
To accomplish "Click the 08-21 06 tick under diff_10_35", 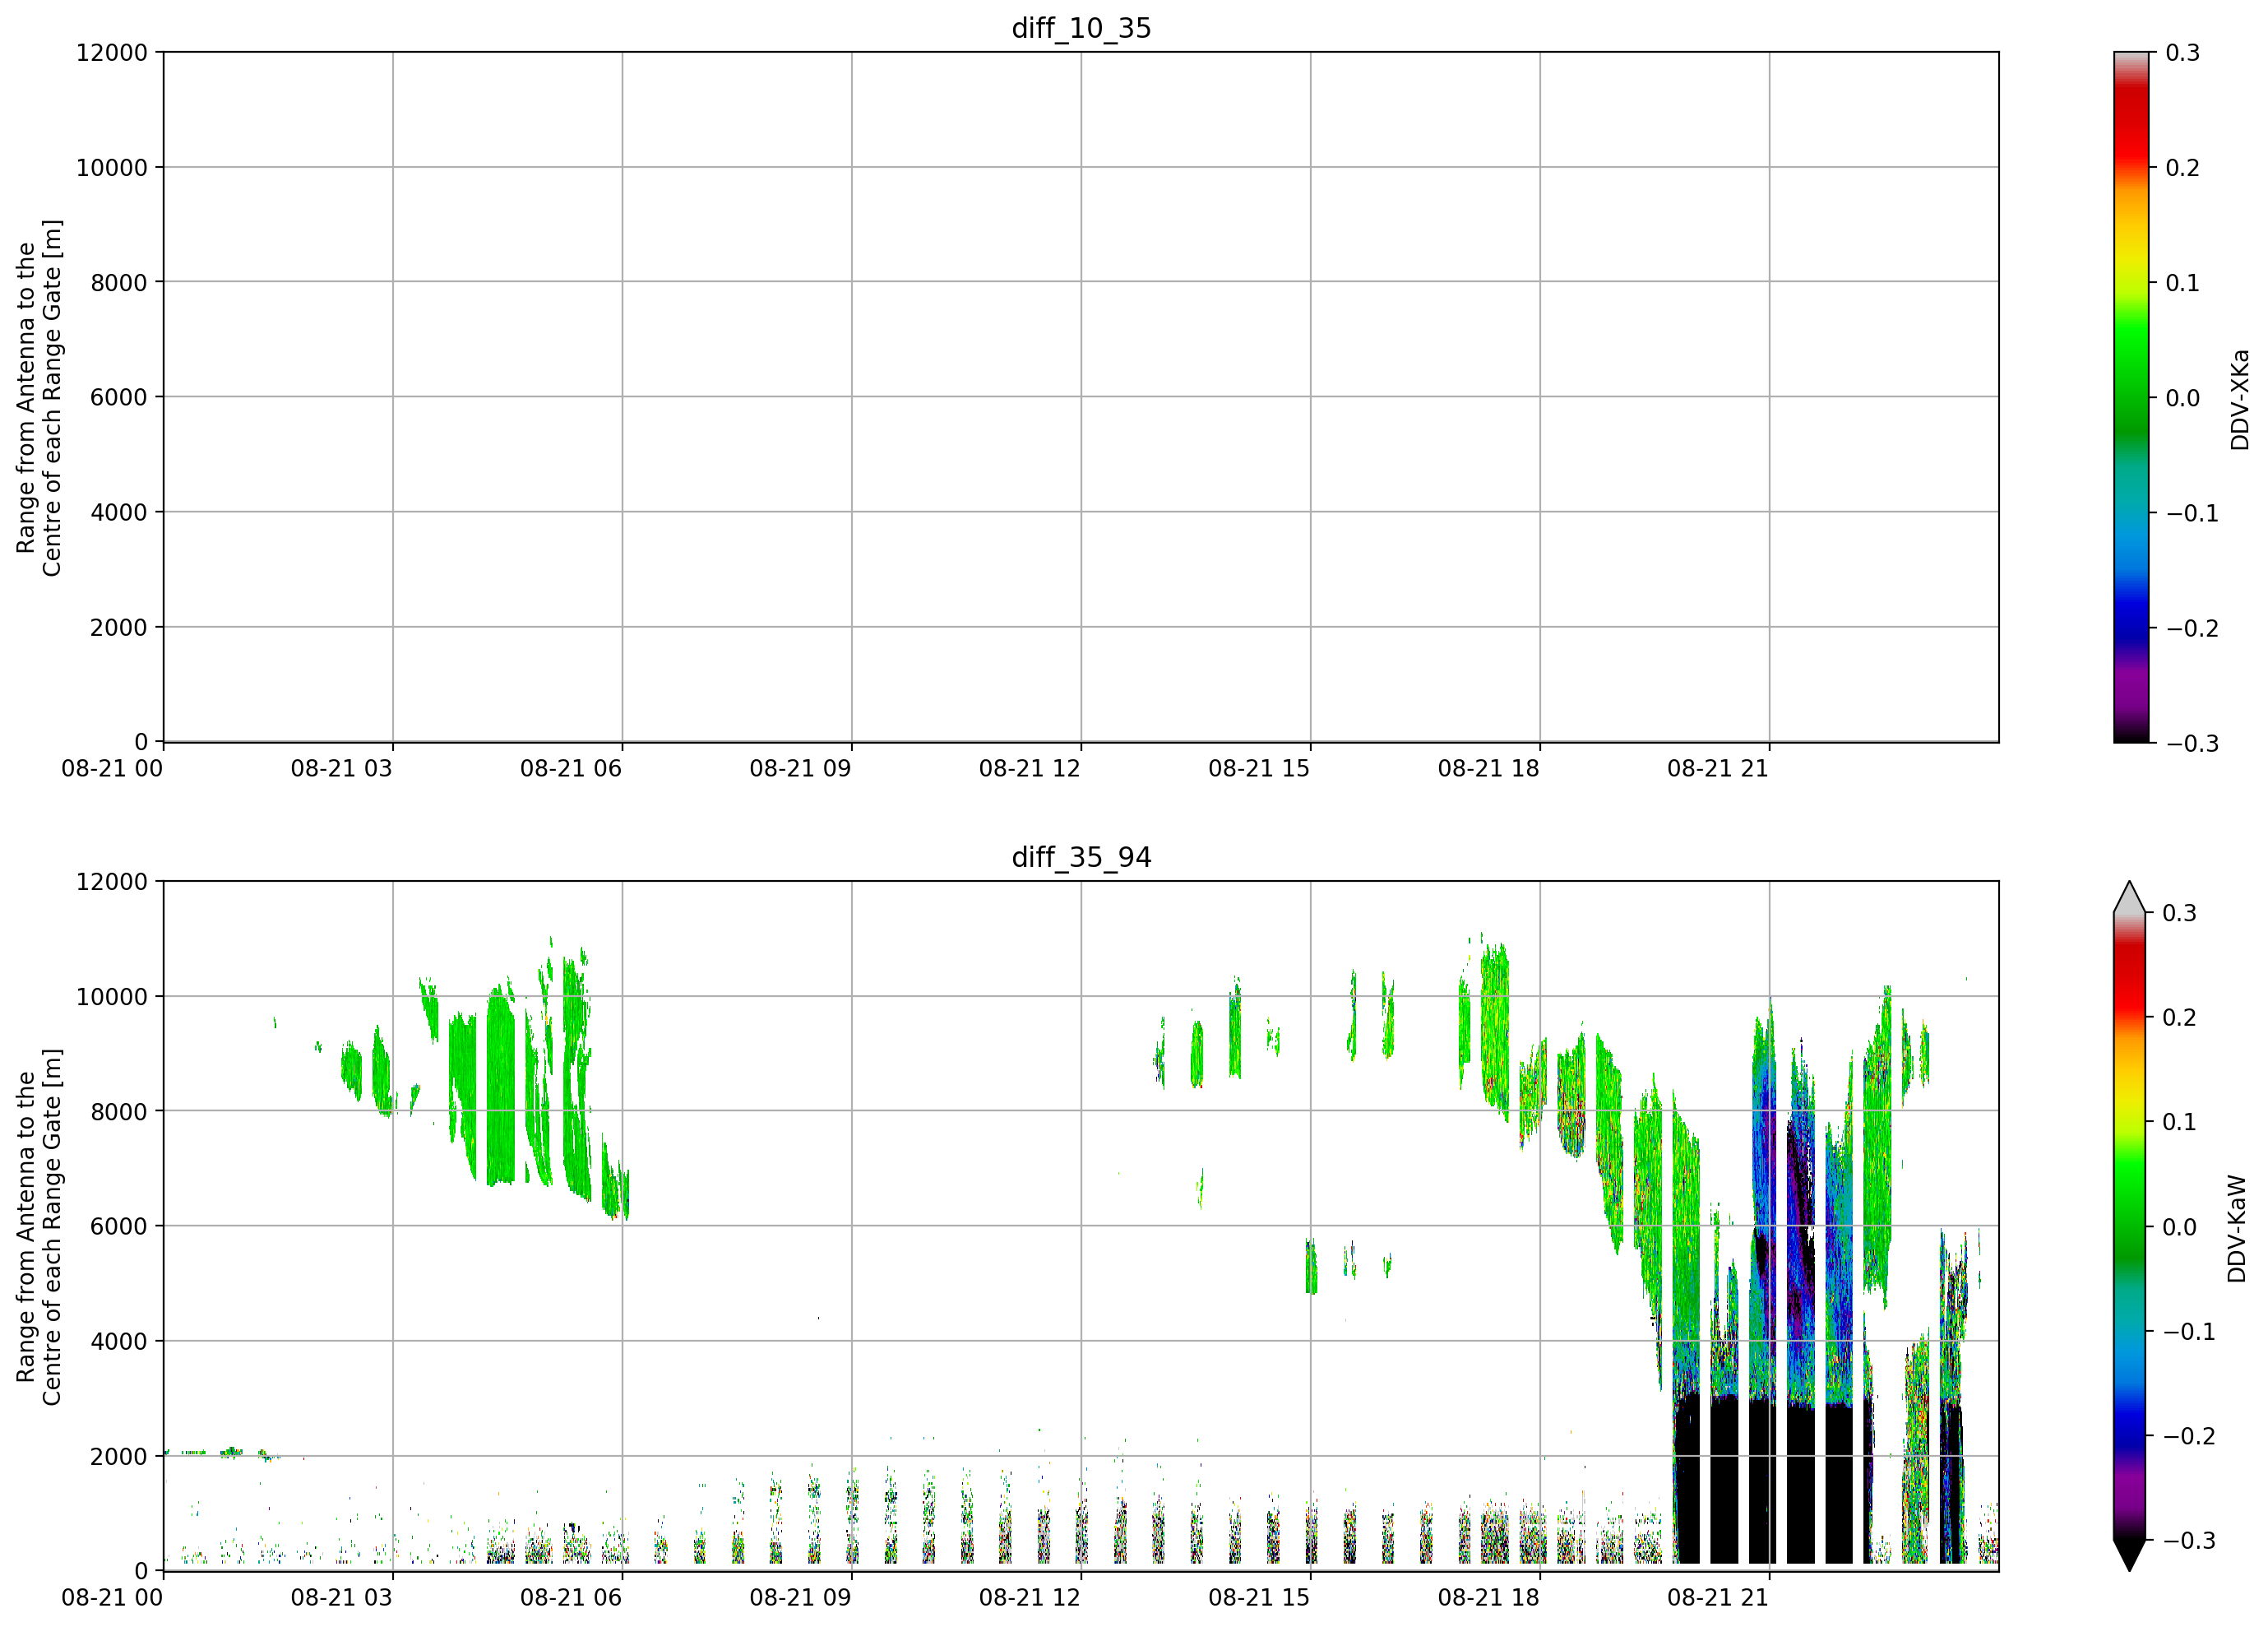I will tap(571, 768).
